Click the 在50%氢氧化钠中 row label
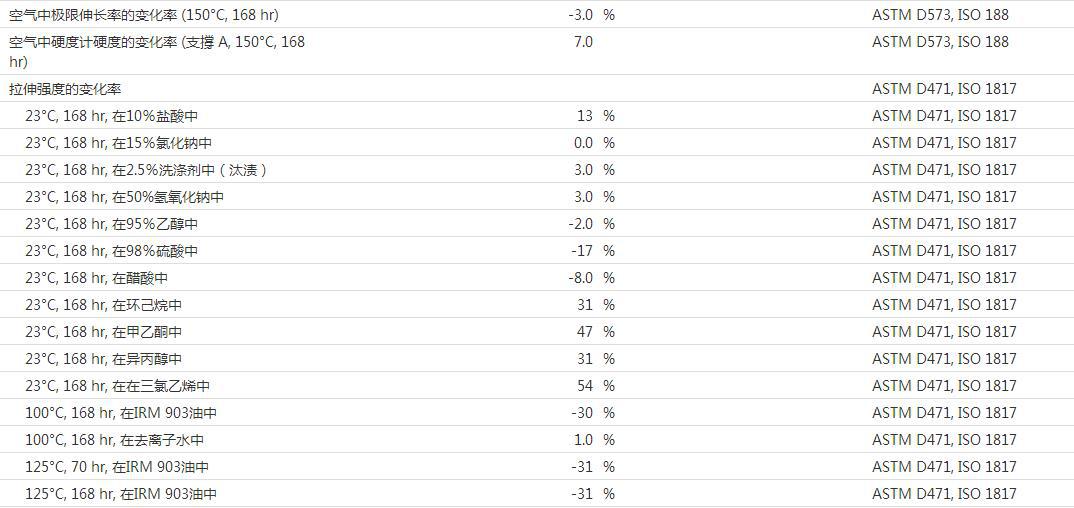The width and height of the screenshot is (1074, 508). pyautogui.click(x=124, y=197)
